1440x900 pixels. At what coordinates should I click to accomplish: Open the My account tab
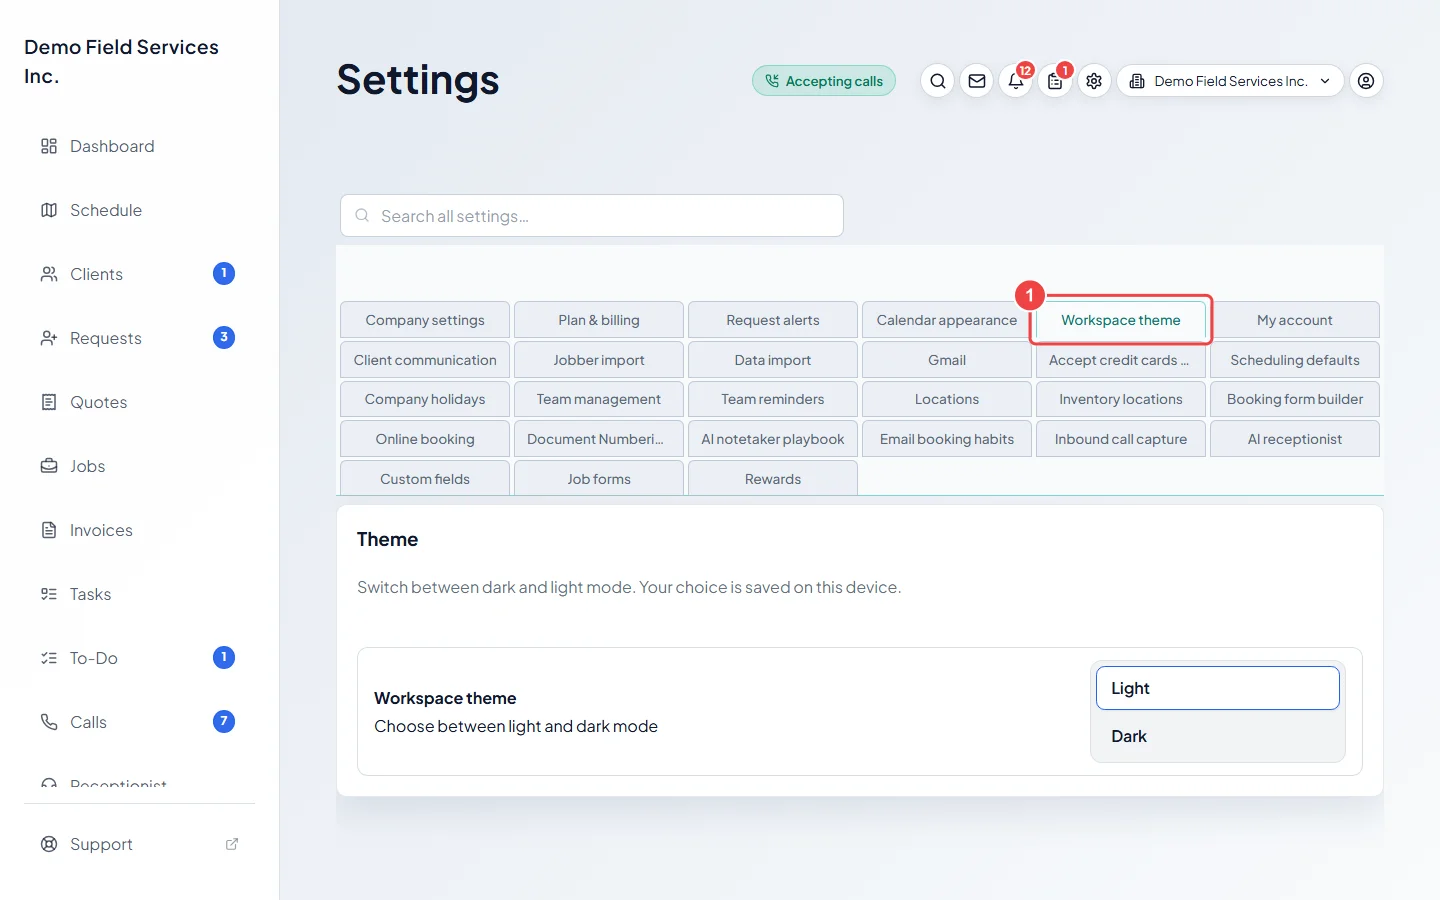(x=1295, y=320)
